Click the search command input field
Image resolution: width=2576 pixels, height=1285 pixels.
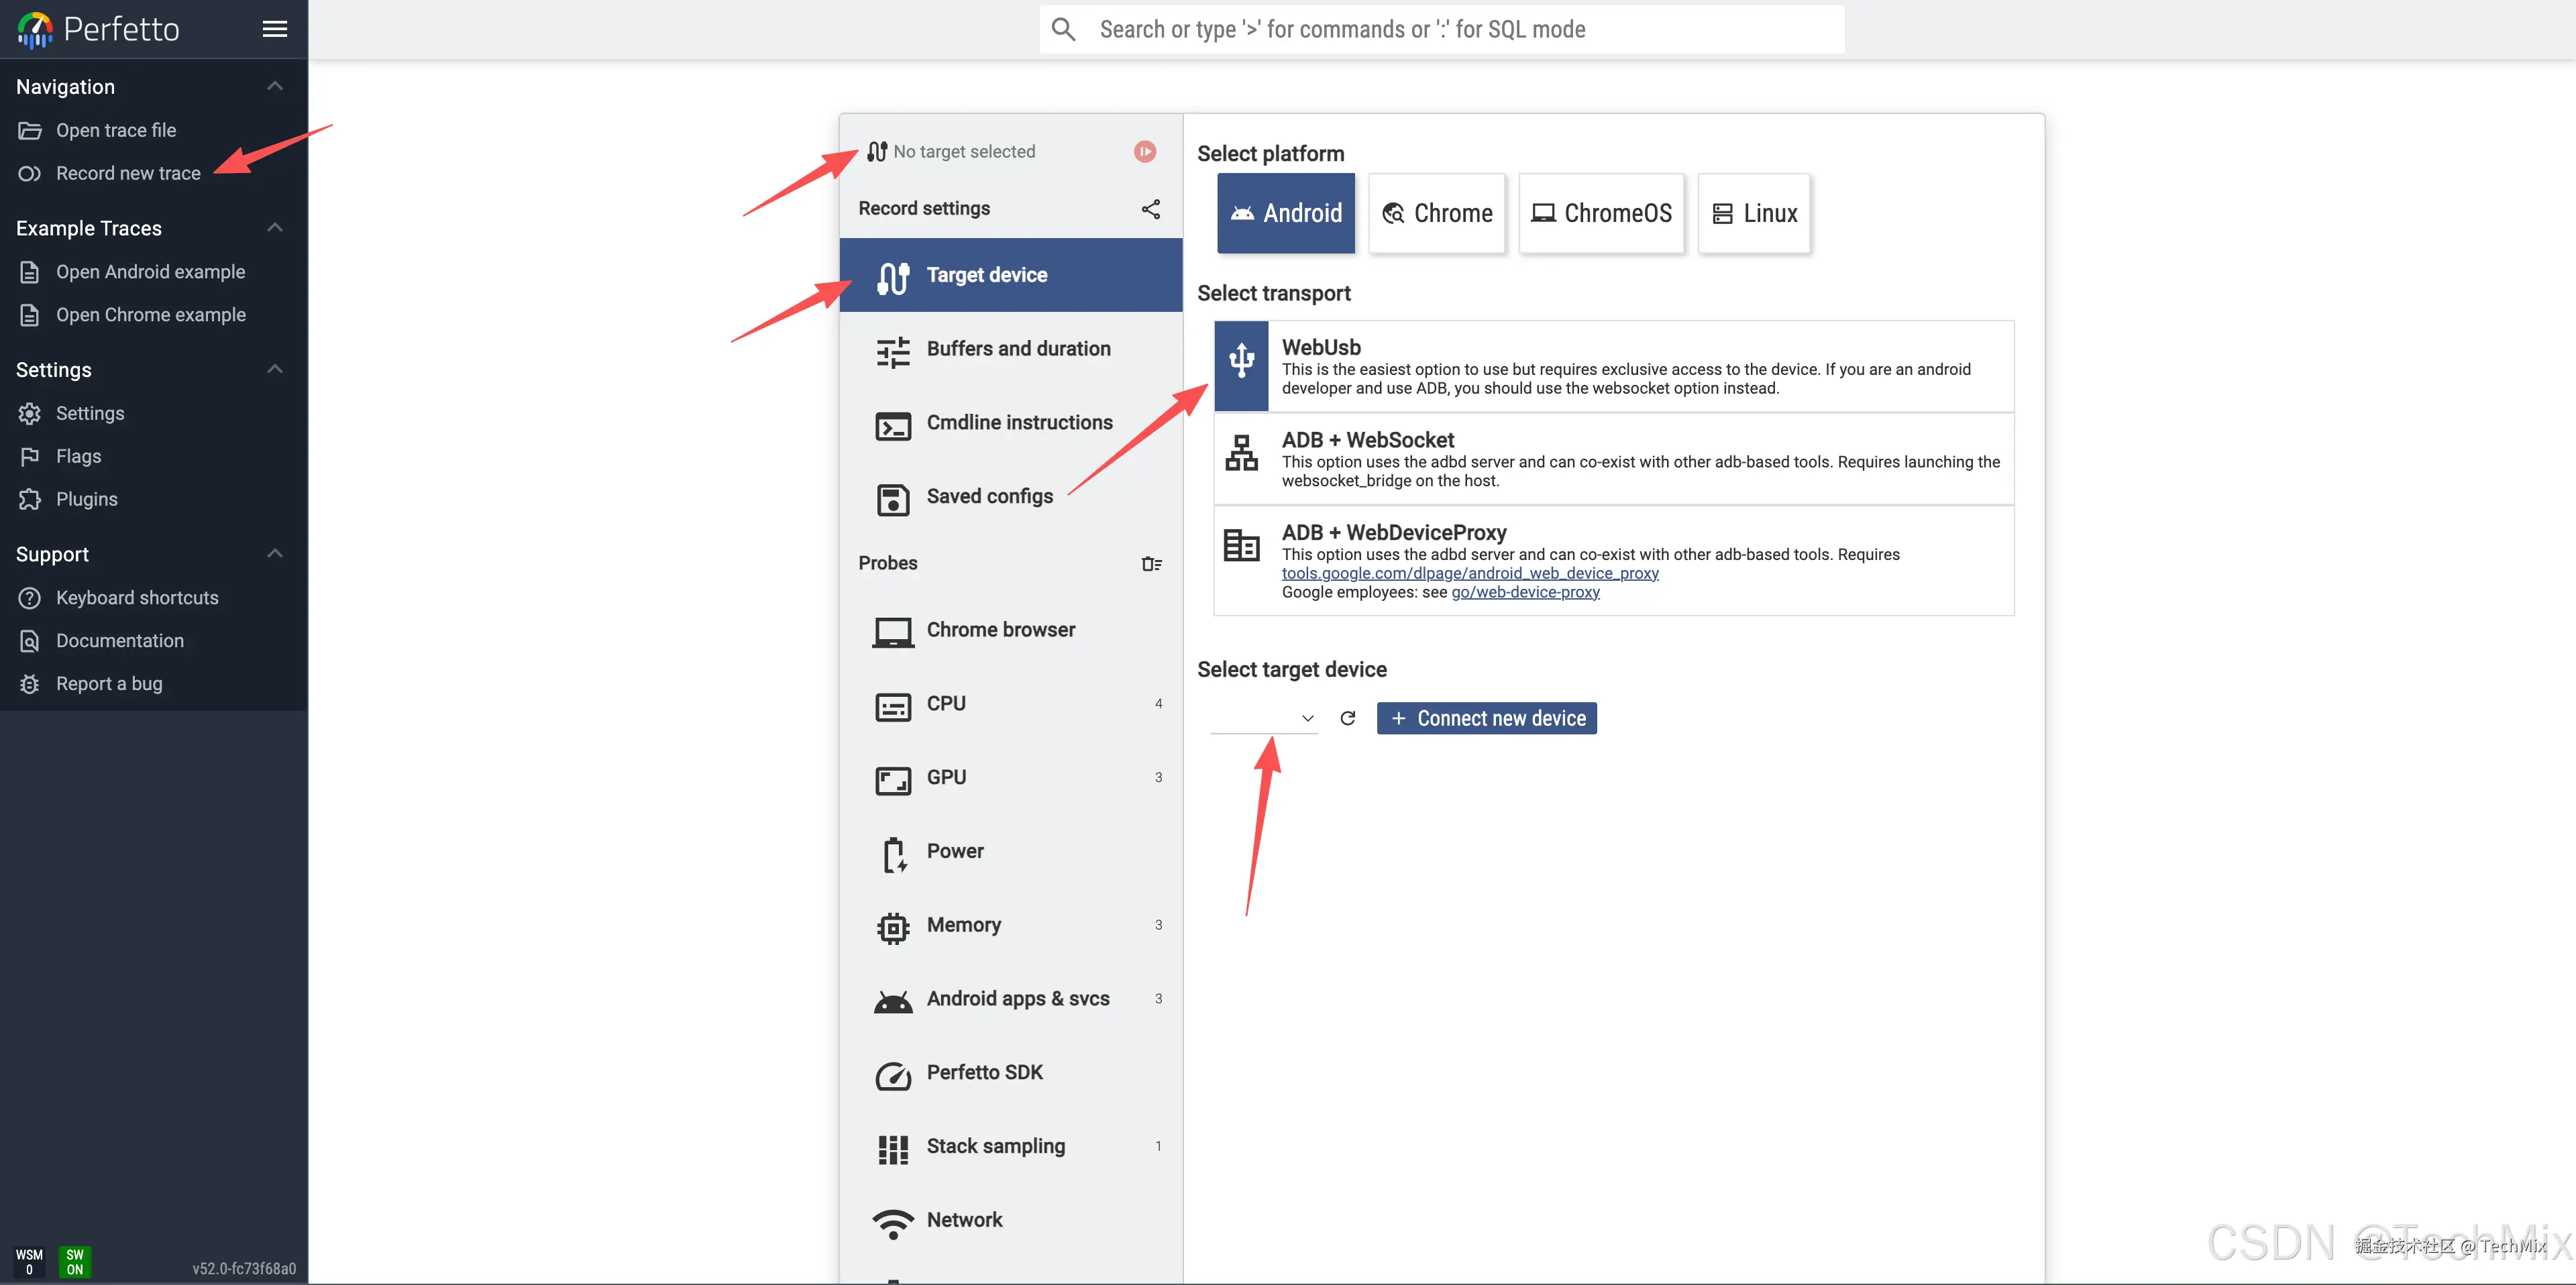point(1440,29)
